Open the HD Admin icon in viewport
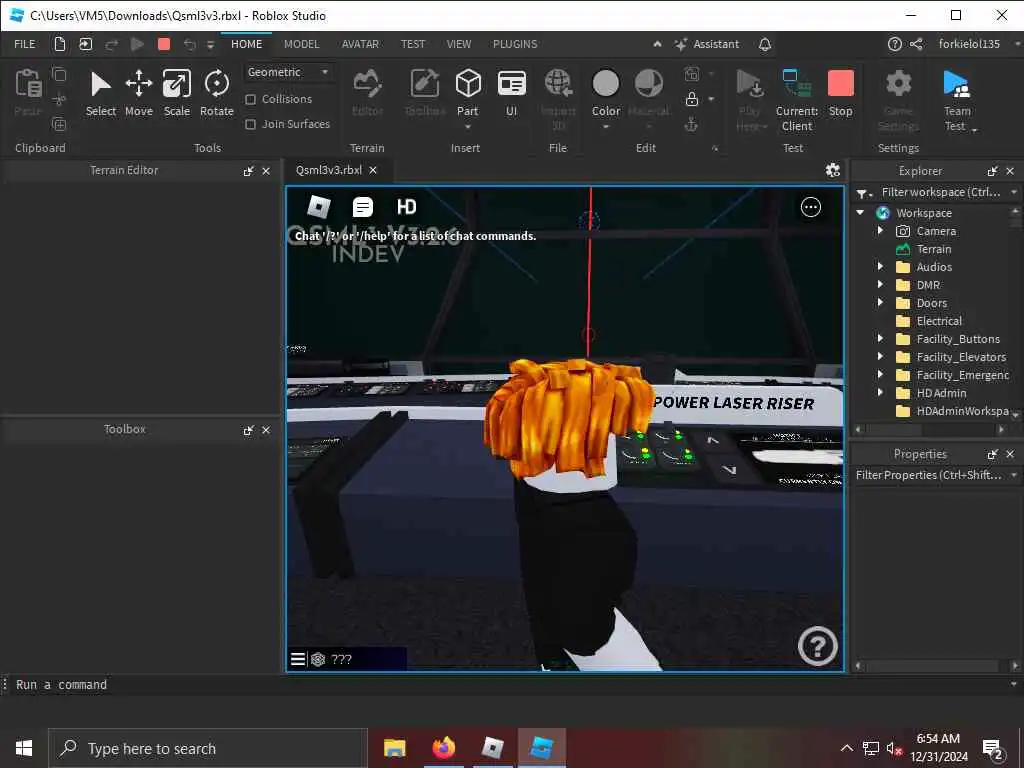This screenshot has height=768, width=1024. [406, 207]
